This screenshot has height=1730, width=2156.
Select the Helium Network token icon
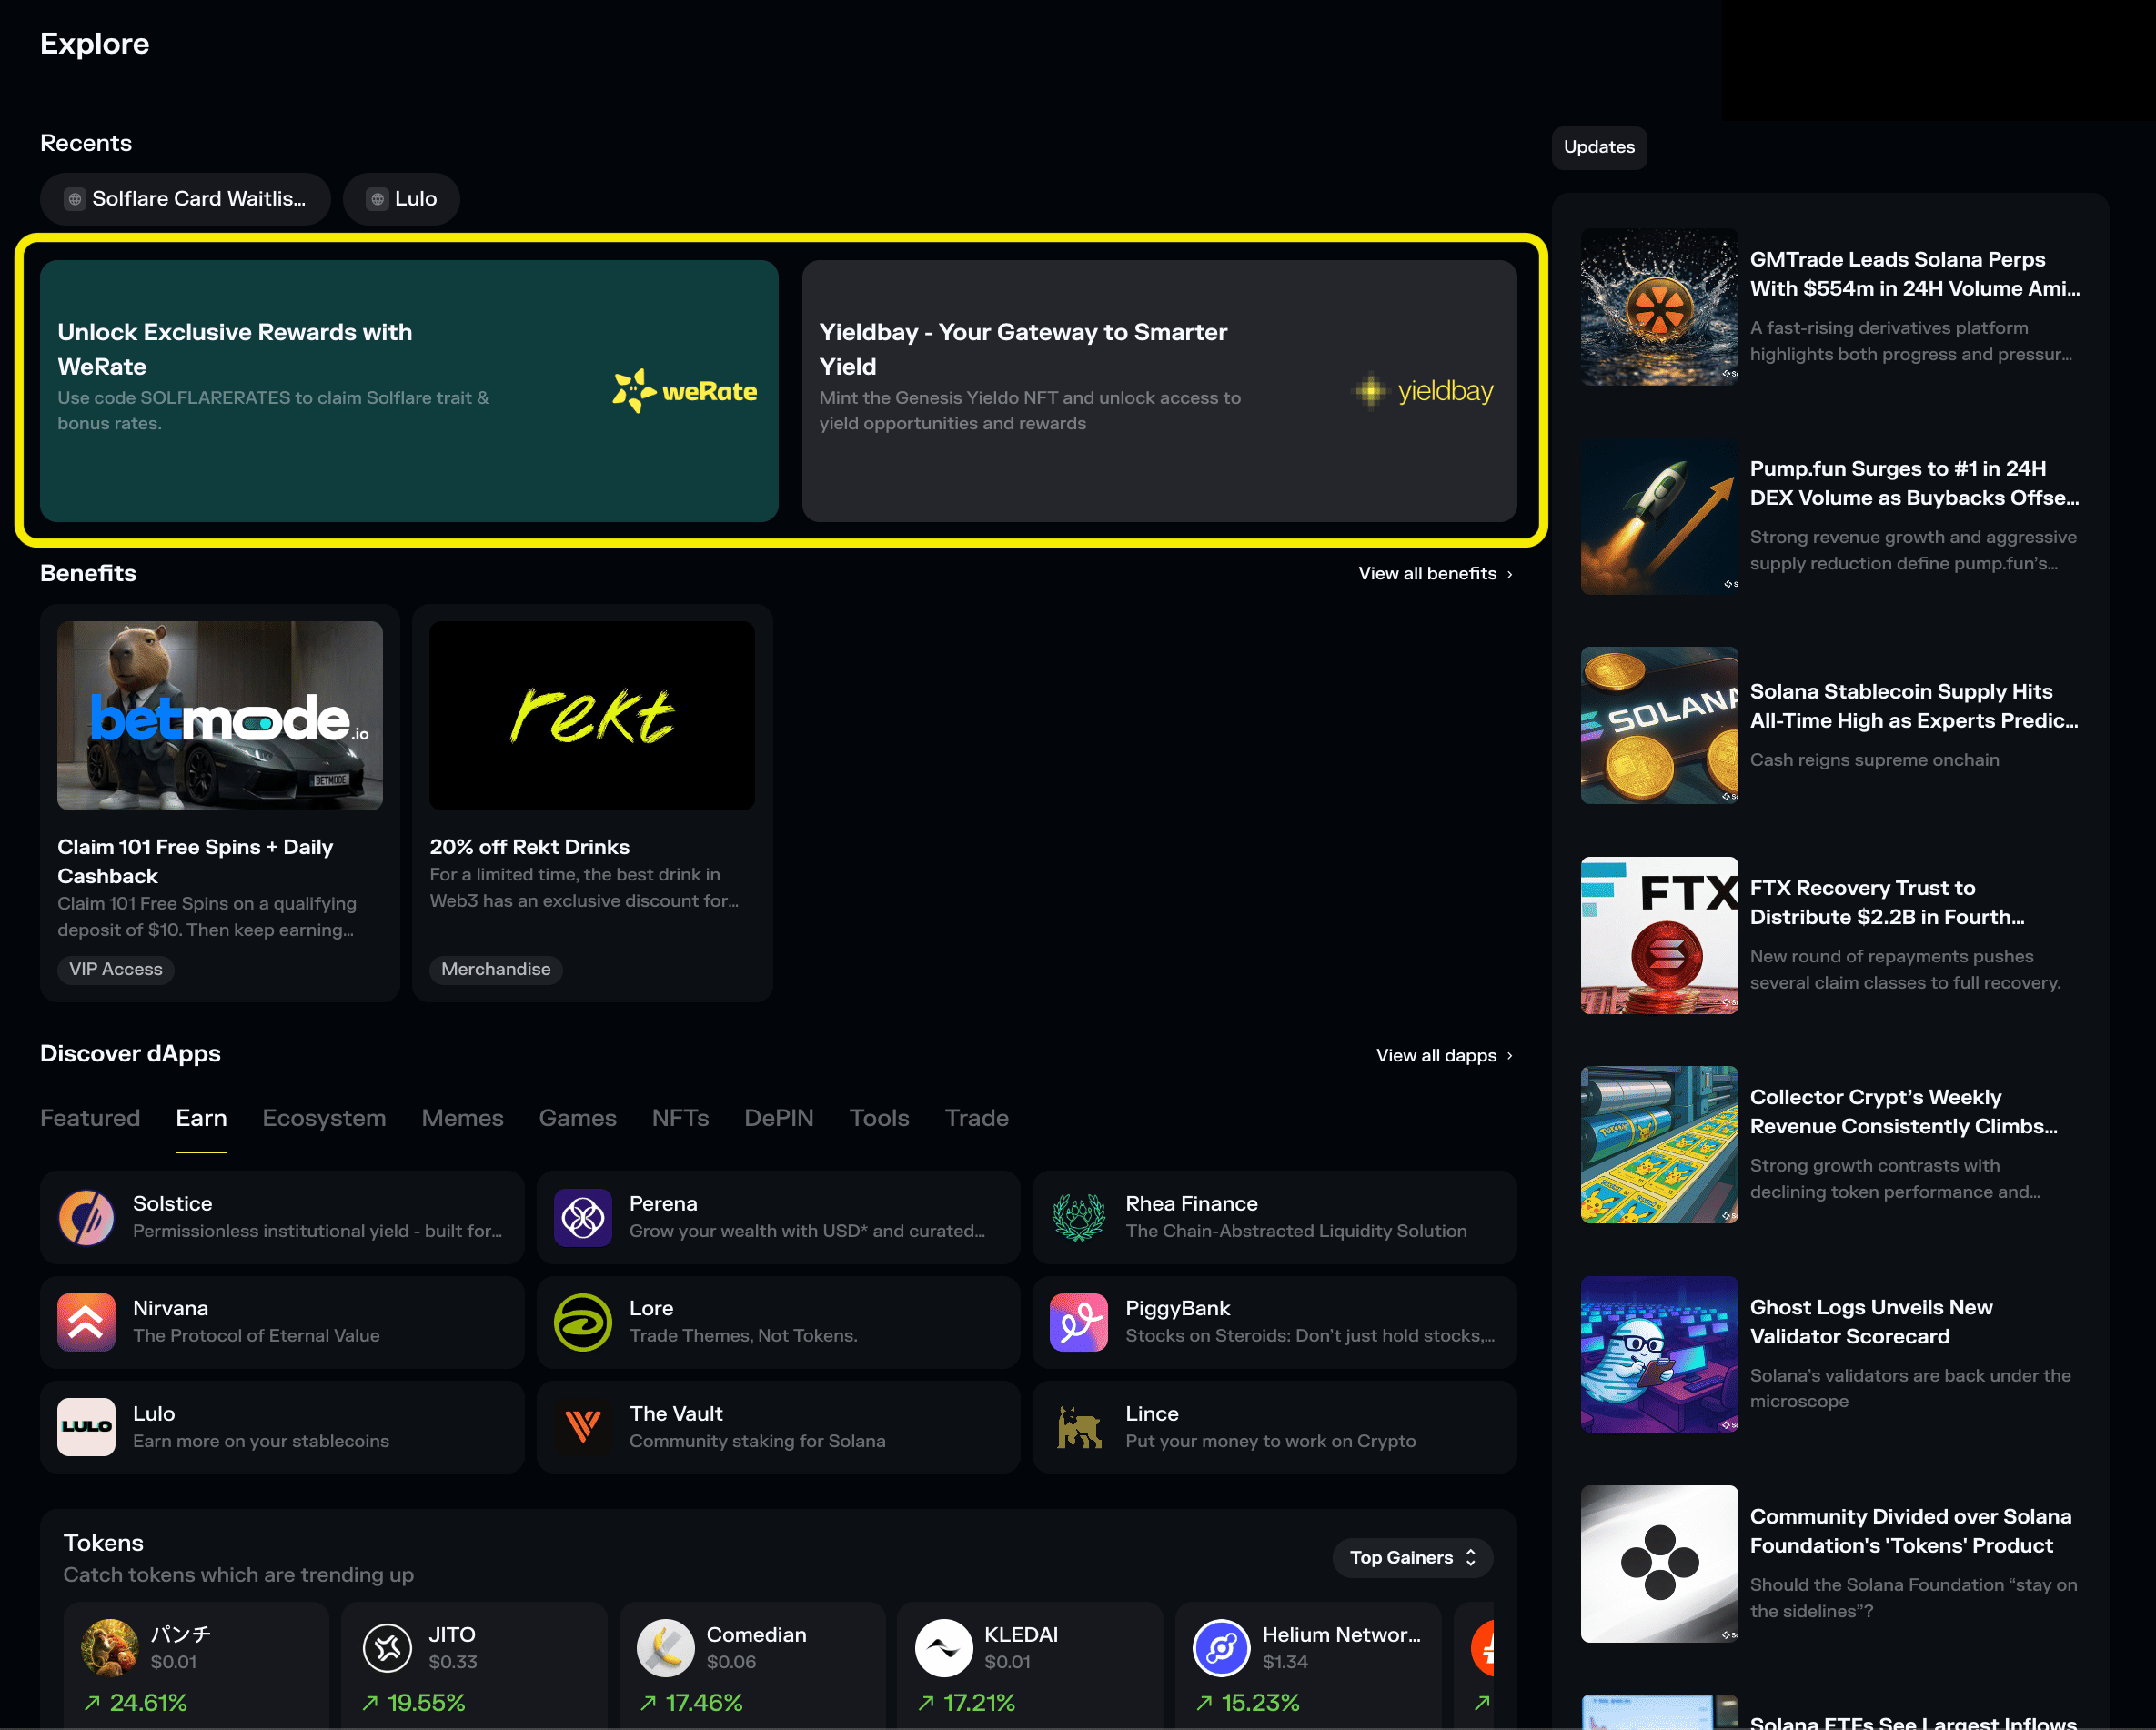(1222, 1647)
